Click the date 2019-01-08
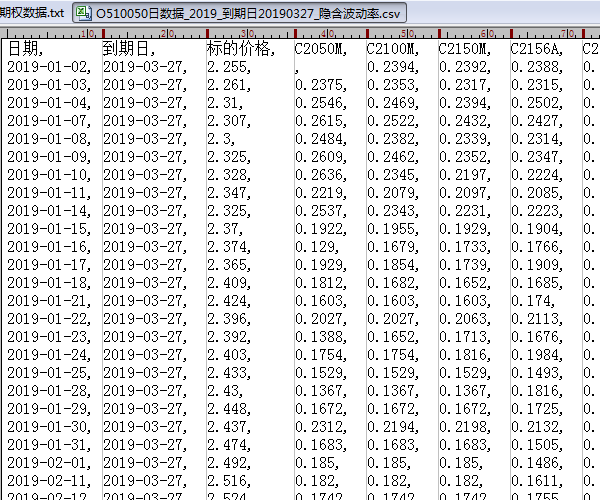 point(49,139)
